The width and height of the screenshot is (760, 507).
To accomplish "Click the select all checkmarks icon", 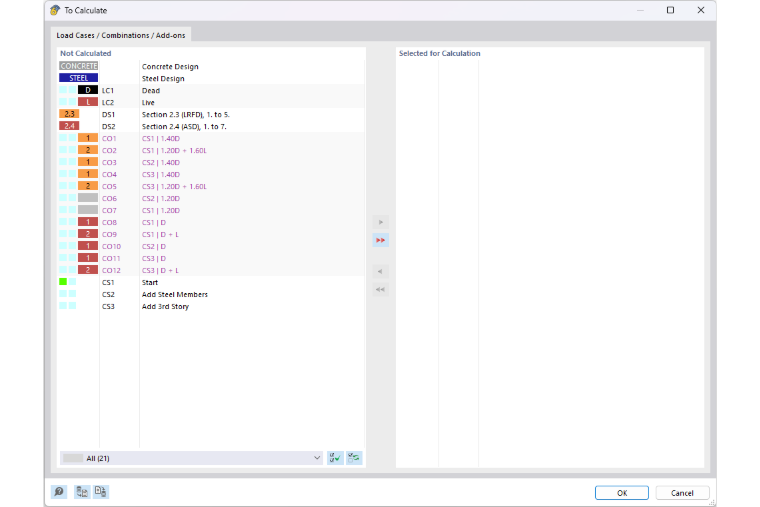I will pyautogui.click(x=335, y=458).
